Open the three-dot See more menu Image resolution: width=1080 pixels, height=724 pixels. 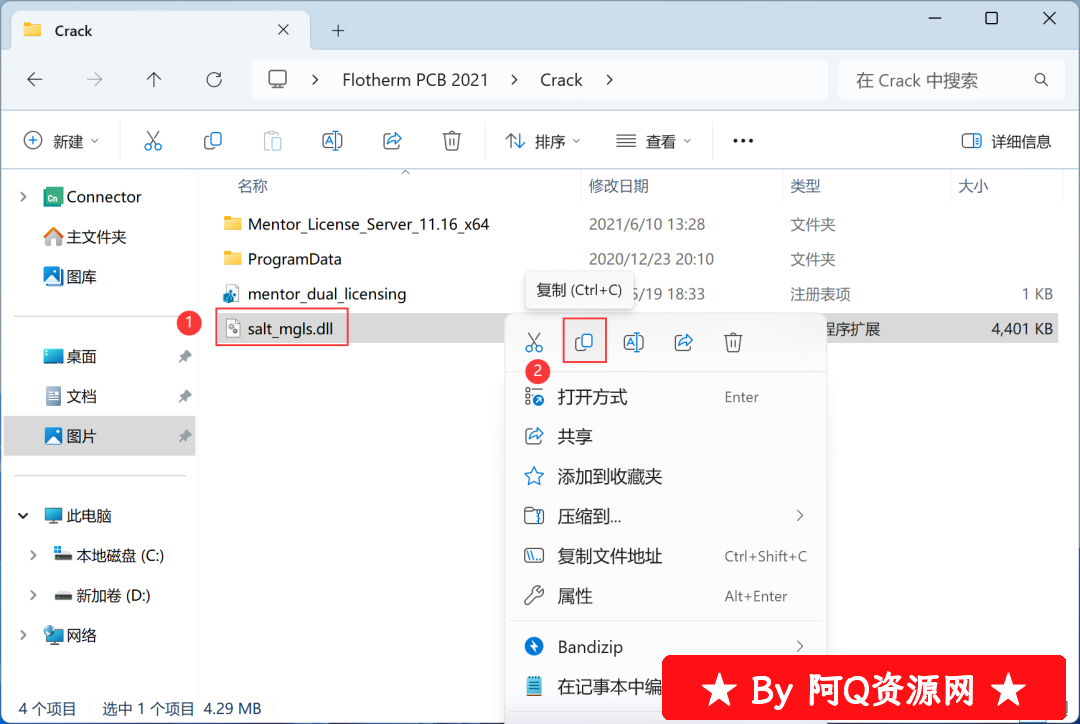pos(743,141)
